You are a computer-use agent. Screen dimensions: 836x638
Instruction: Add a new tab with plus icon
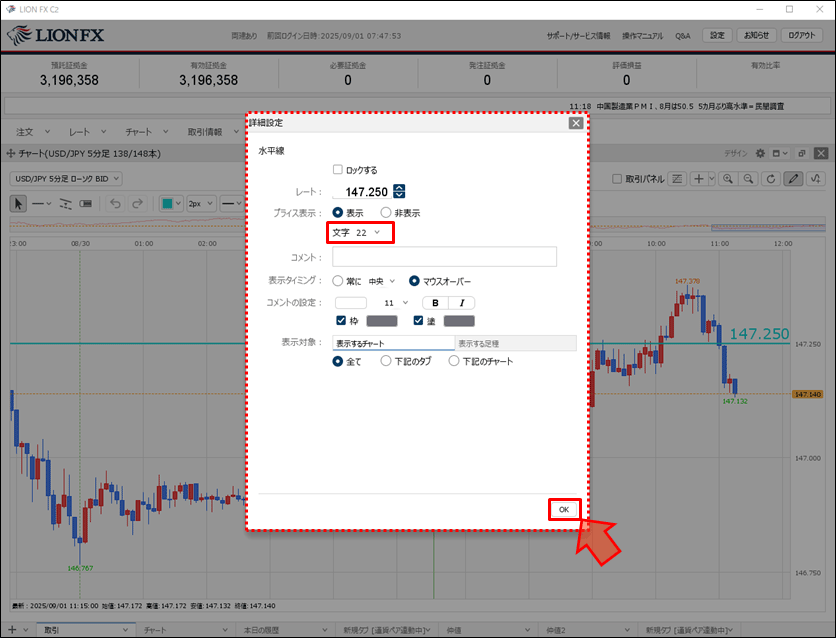point(12,630)
